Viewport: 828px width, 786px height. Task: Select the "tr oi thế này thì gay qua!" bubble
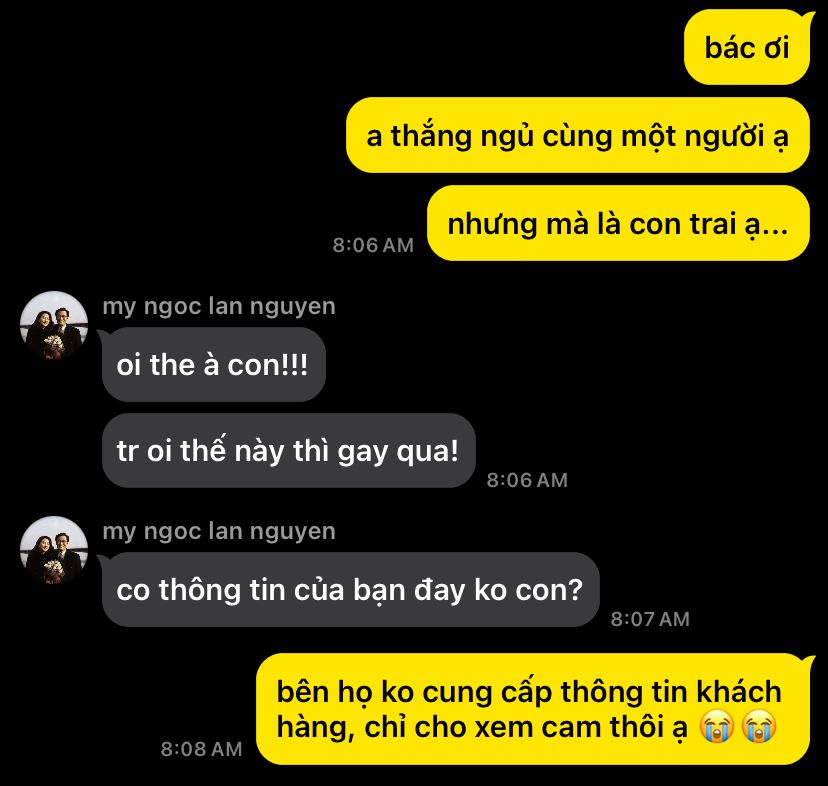pos(288,451)
